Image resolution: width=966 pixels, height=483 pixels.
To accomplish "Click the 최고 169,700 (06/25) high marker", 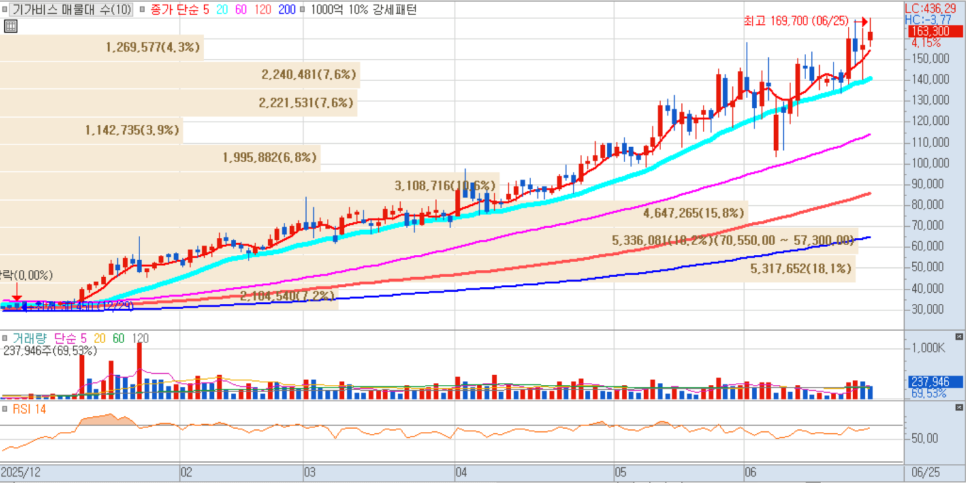I will pyautogui.click(x=799, y=22).
